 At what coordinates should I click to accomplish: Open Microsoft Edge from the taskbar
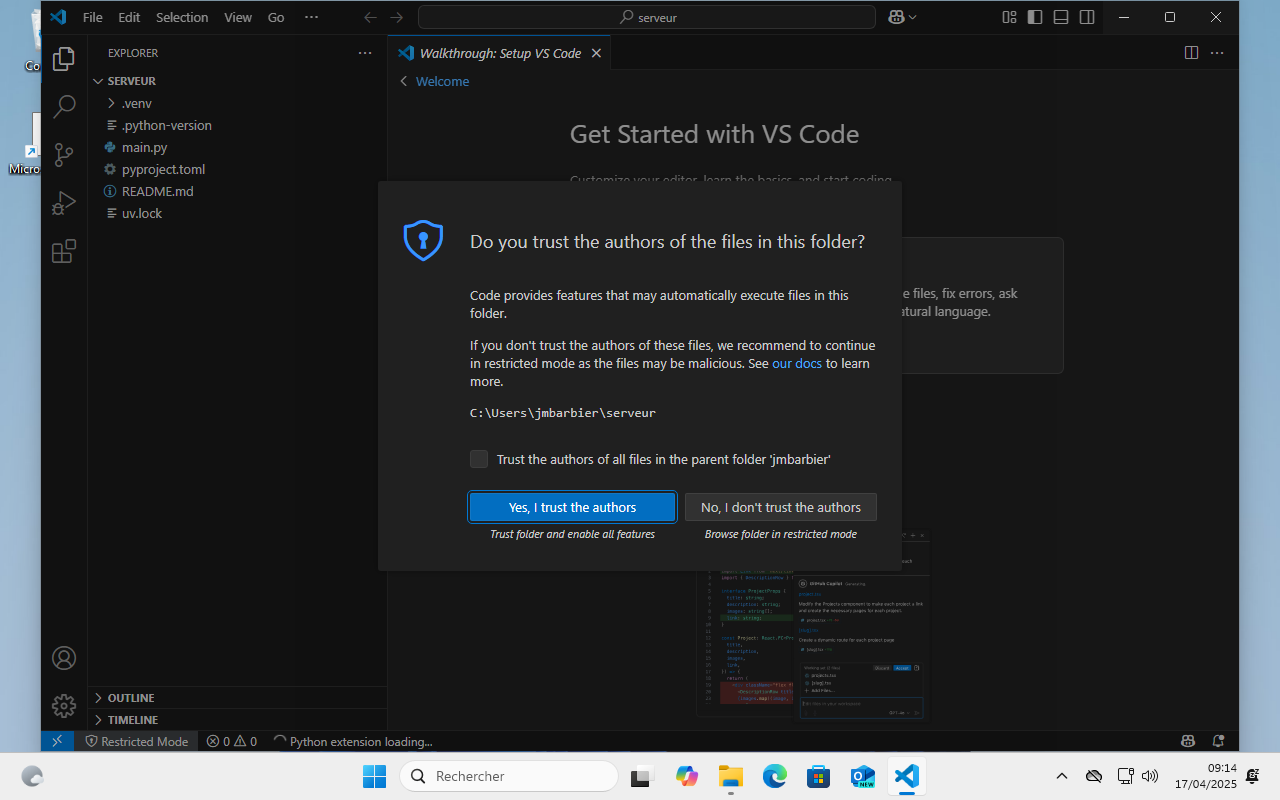tap(775, 776)
